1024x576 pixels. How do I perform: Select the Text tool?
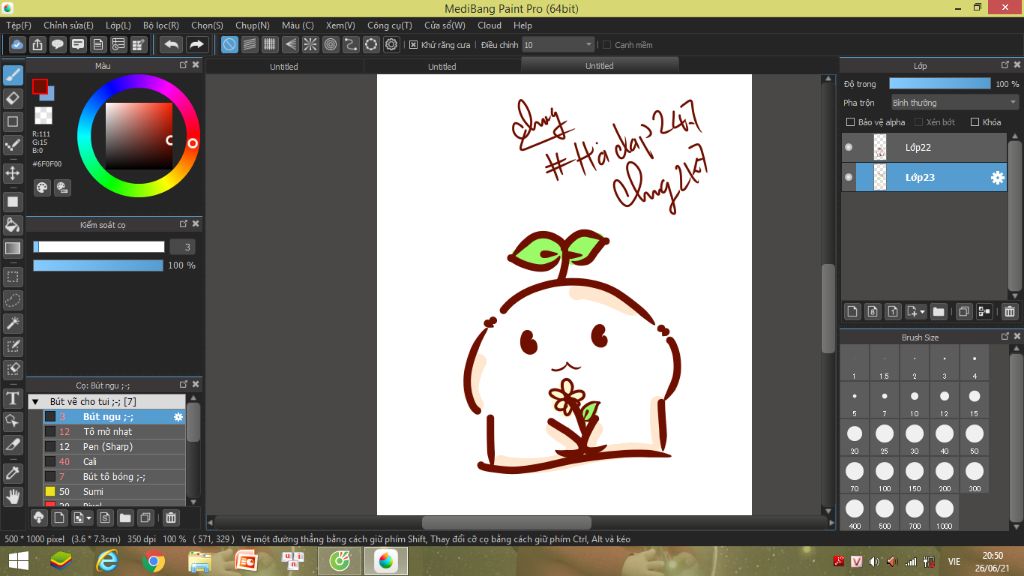[x=12, y=398]
